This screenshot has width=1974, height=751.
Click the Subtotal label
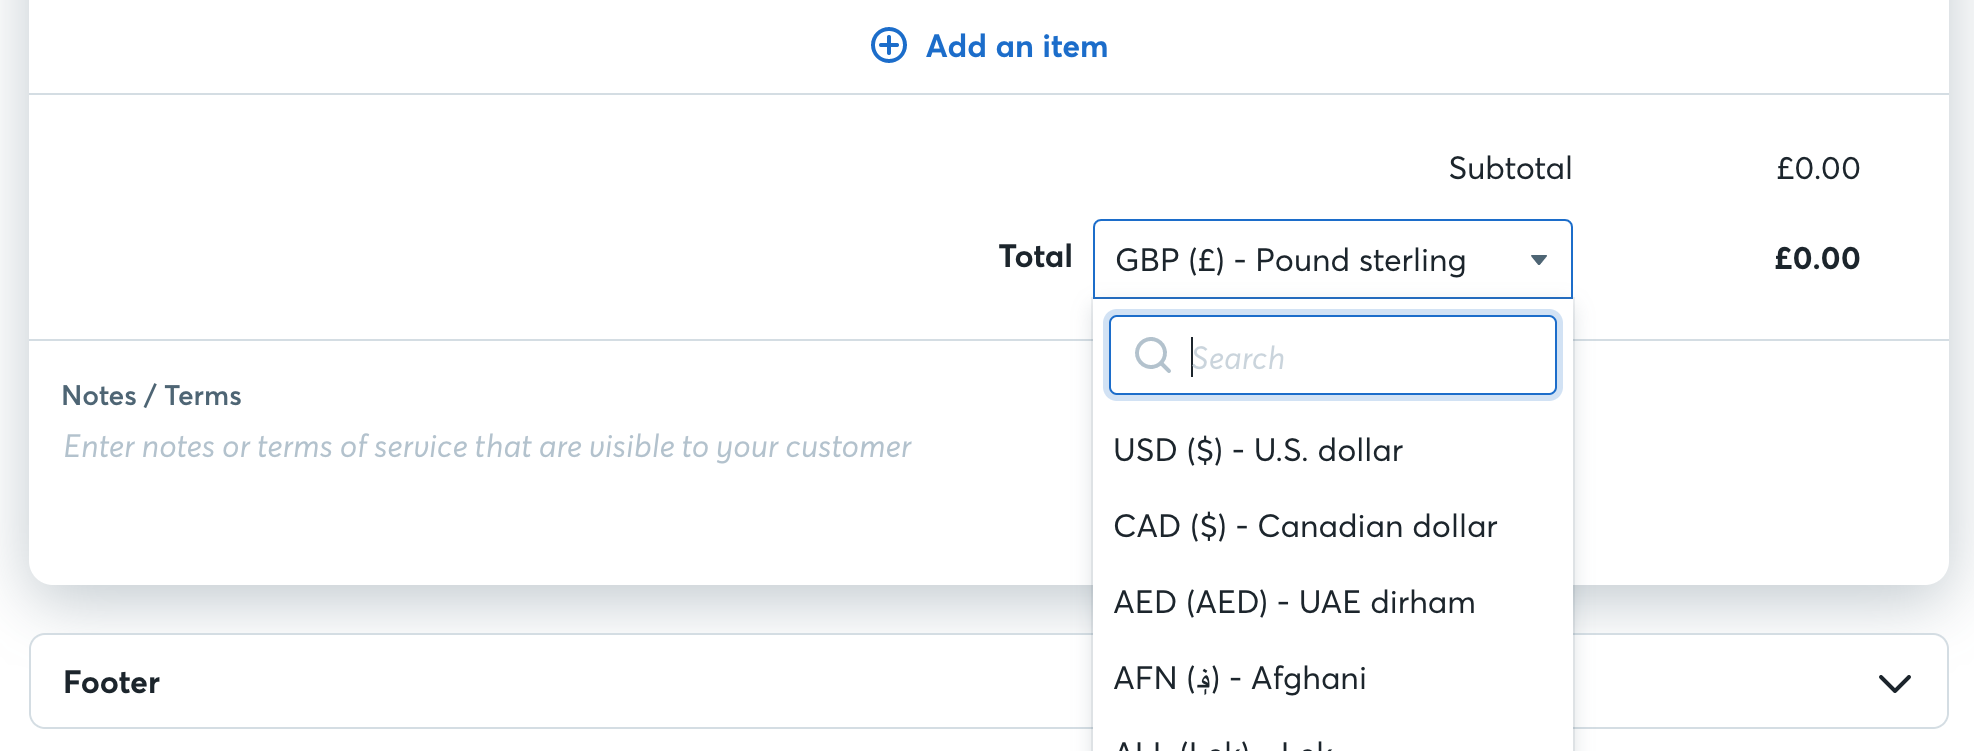click(x=1510, y=168)
